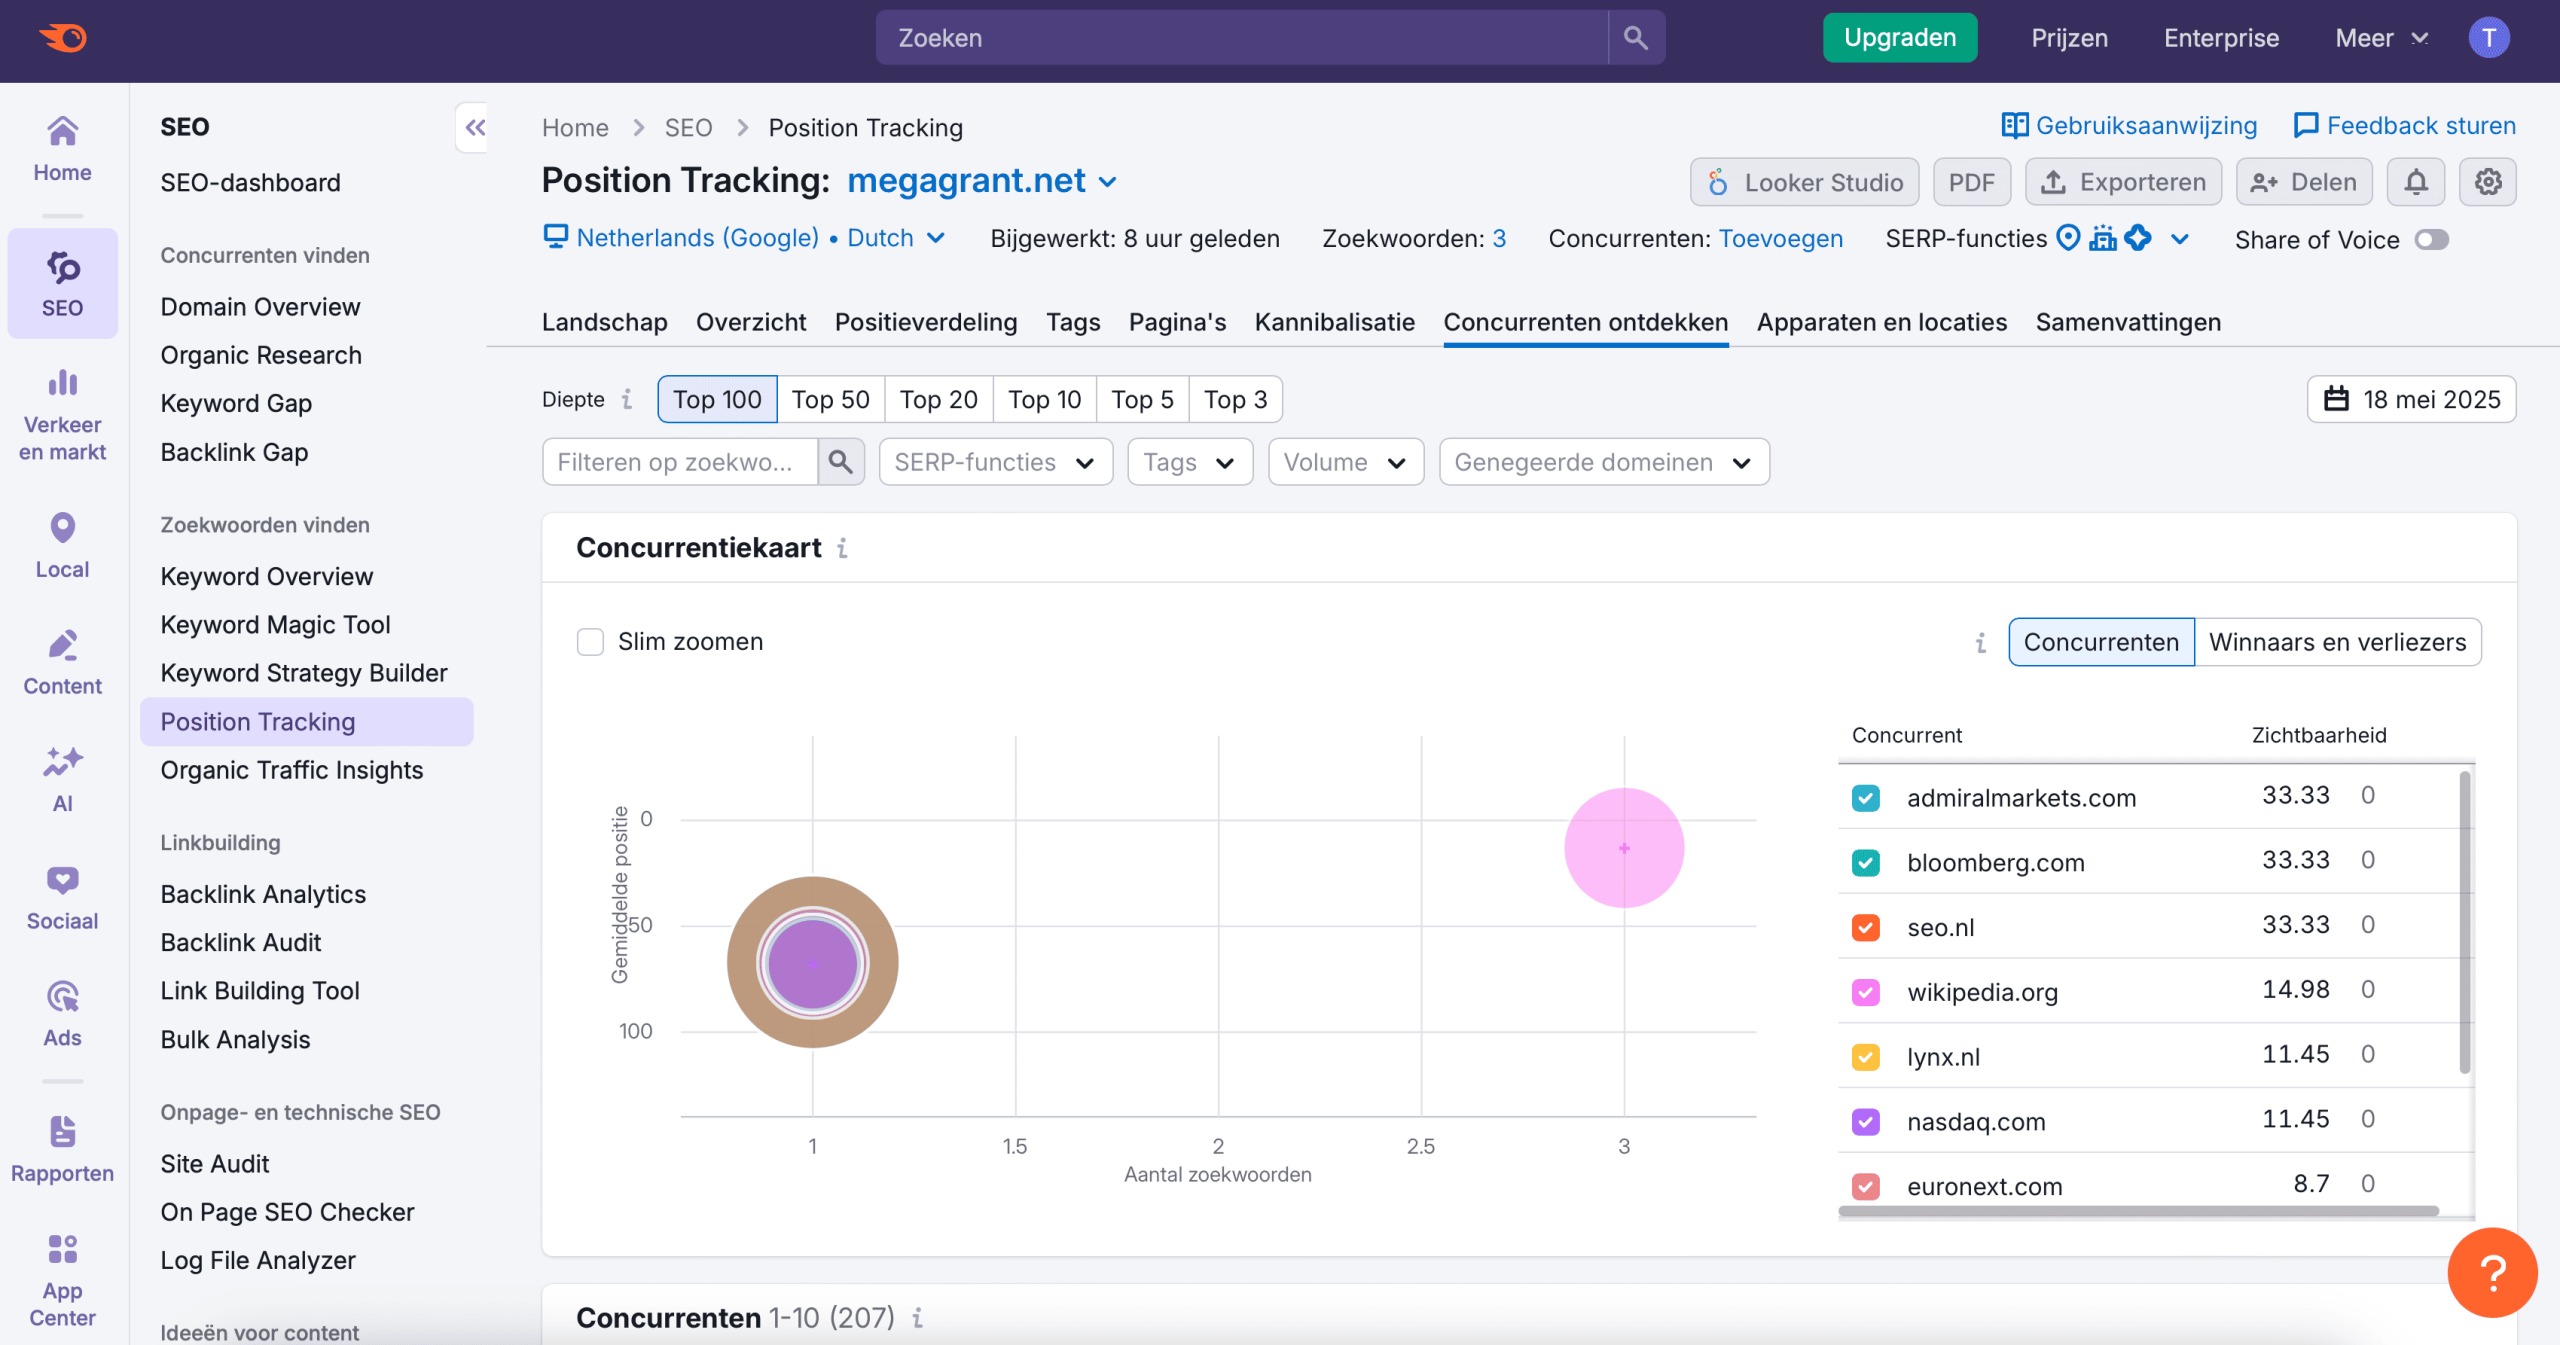Click the Filteren op zoekwoord input field
The width and height of the screenshot is (2560, 1345).
click(x=681, y=462)
